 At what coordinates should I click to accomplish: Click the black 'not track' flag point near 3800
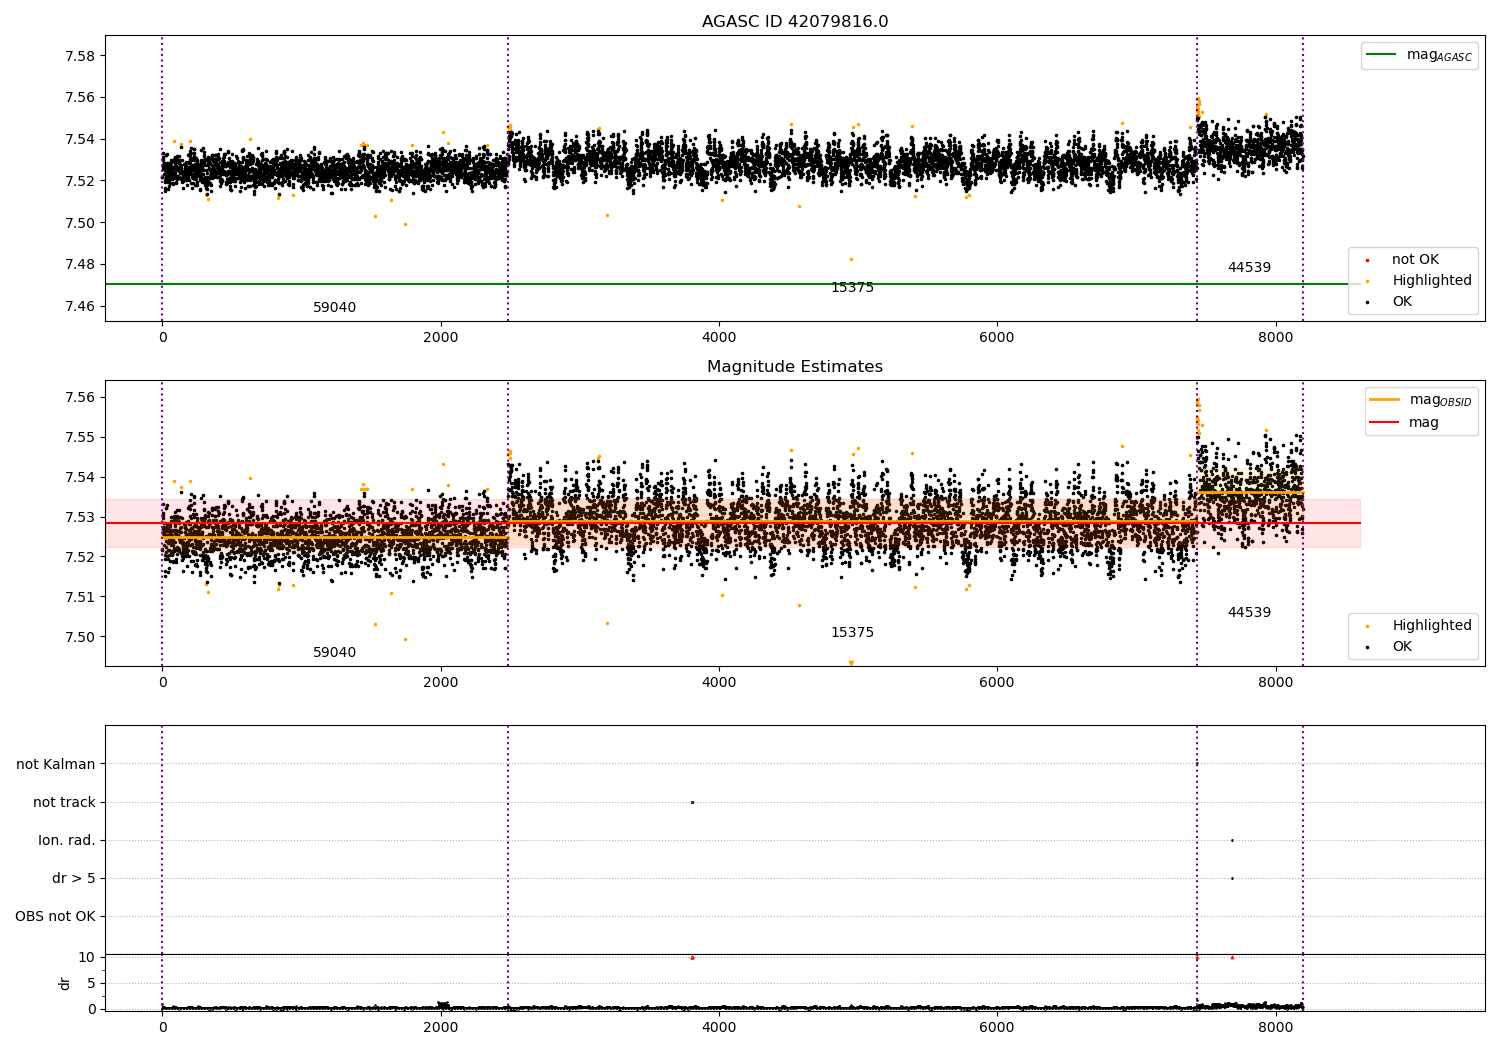pyautogui.click(x=692, y=803)
